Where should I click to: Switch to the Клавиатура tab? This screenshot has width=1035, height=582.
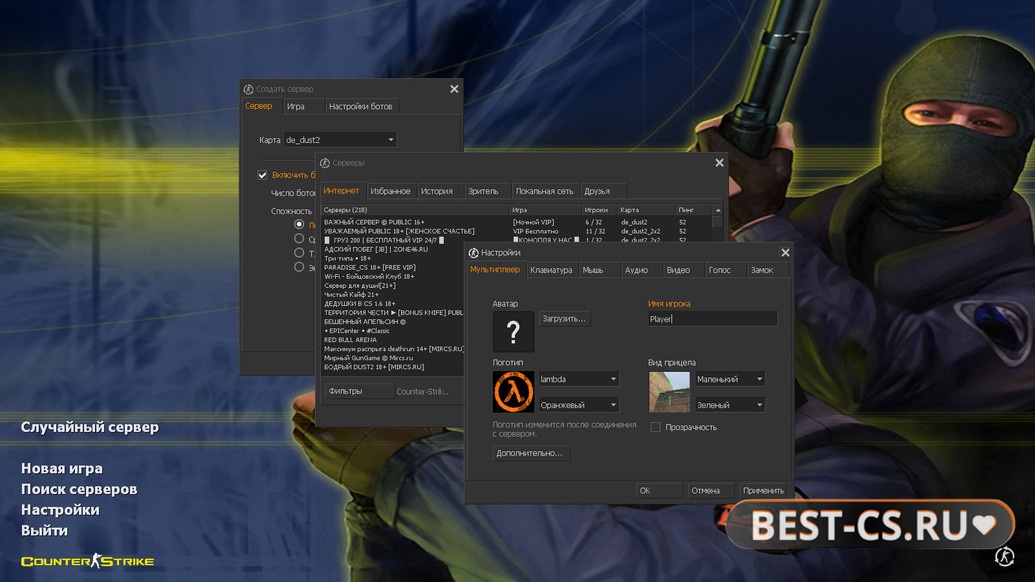pos(552,270)
